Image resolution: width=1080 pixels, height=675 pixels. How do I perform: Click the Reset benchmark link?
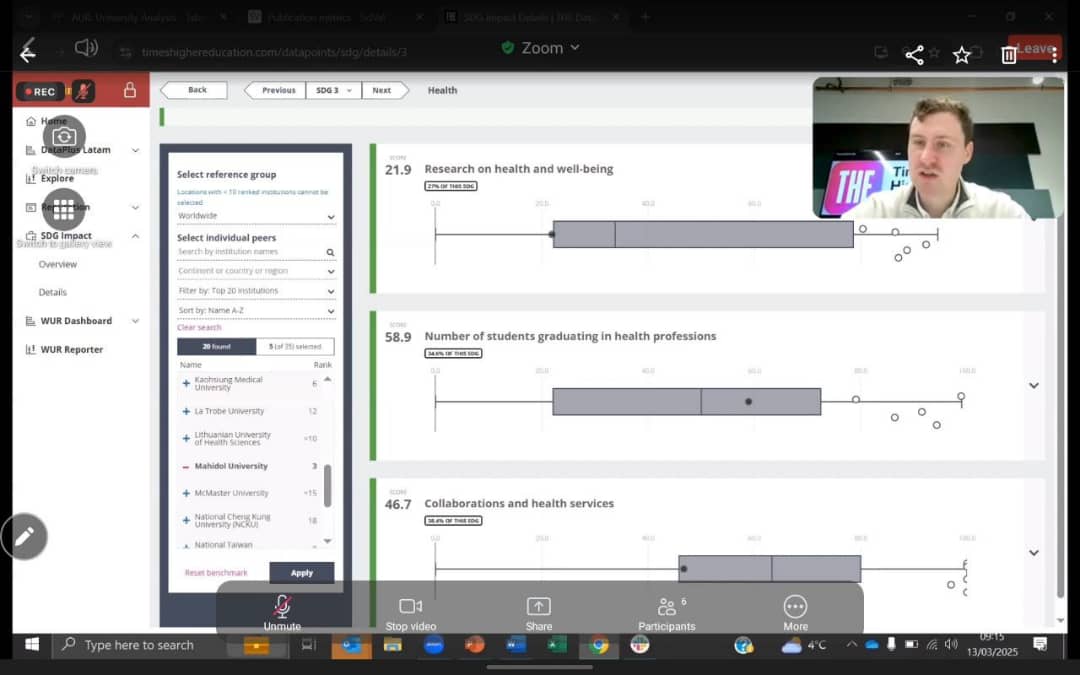[216, 573]
